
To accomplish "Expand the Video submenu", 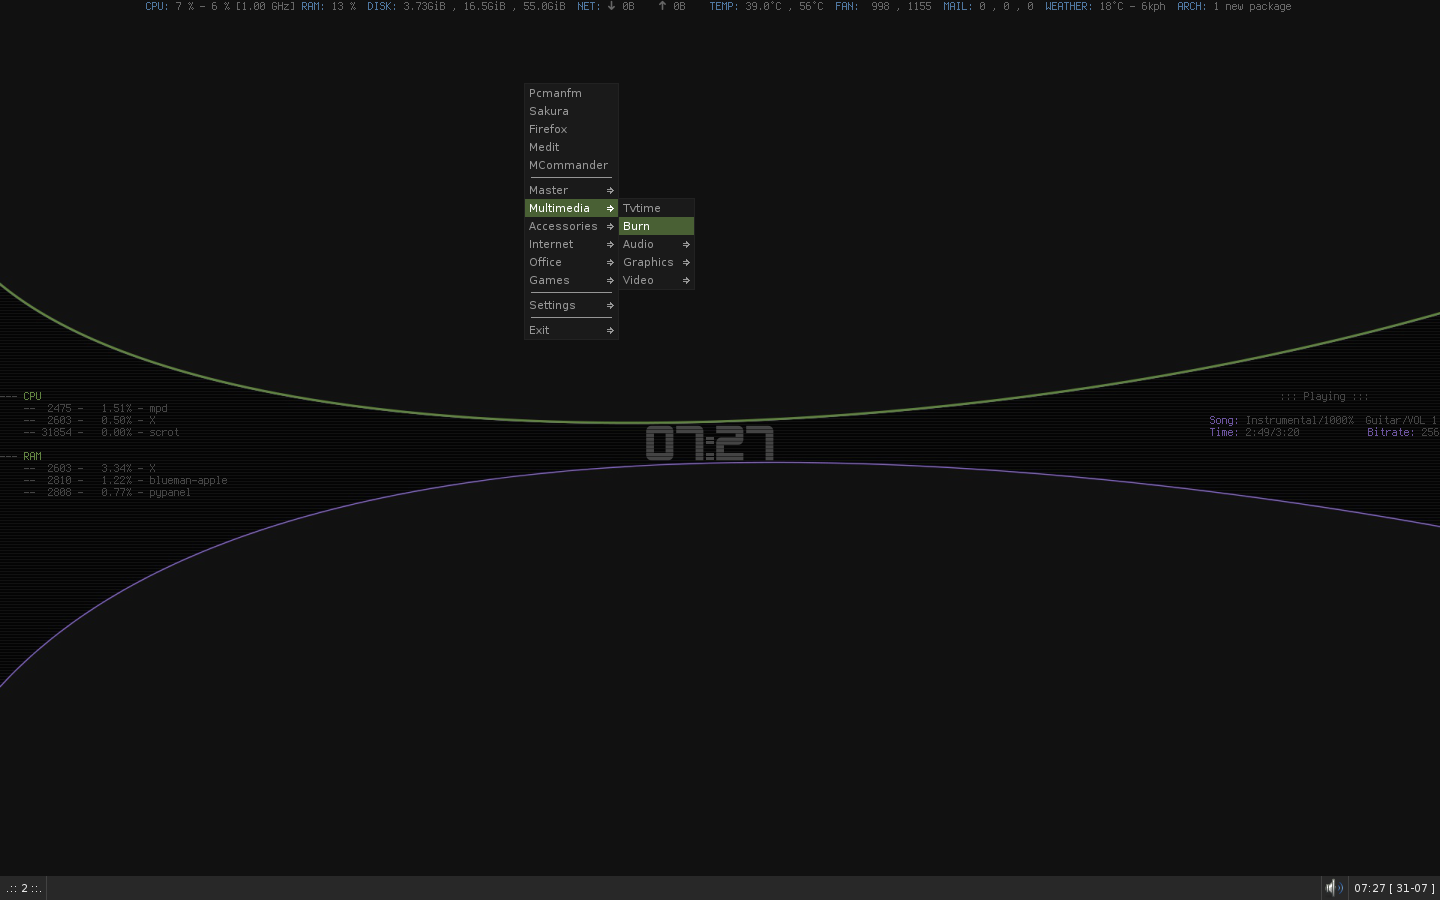I will pos(656,280).
